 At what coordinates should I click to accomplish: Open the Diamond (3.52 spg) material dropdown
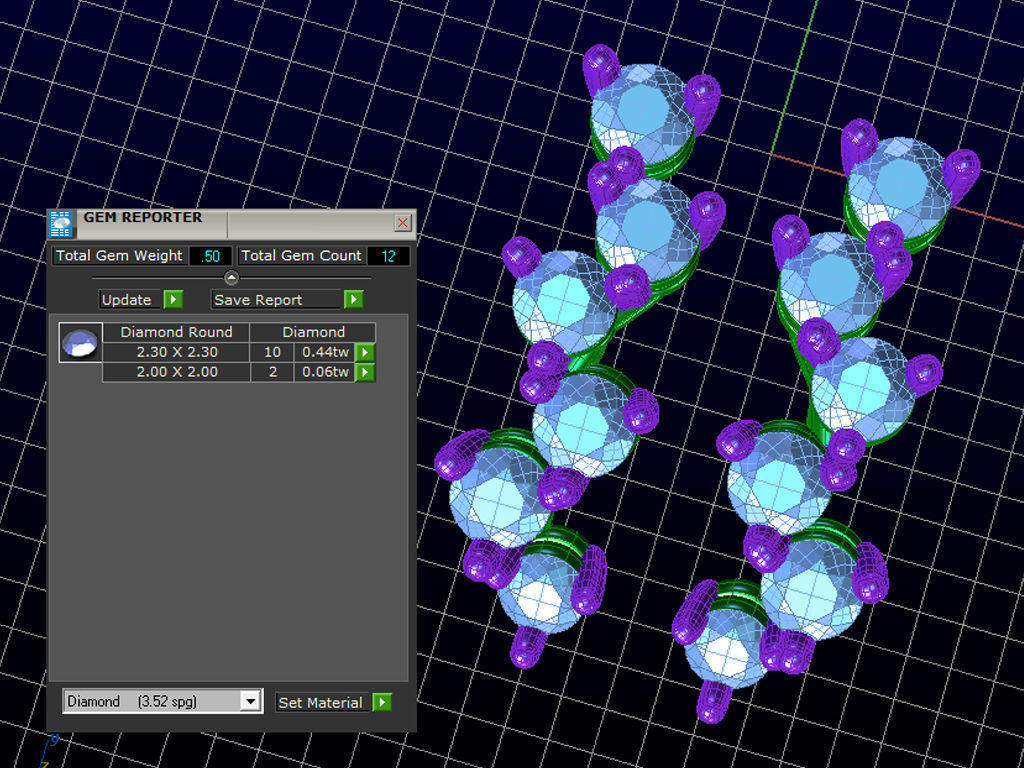coord(249,701)
